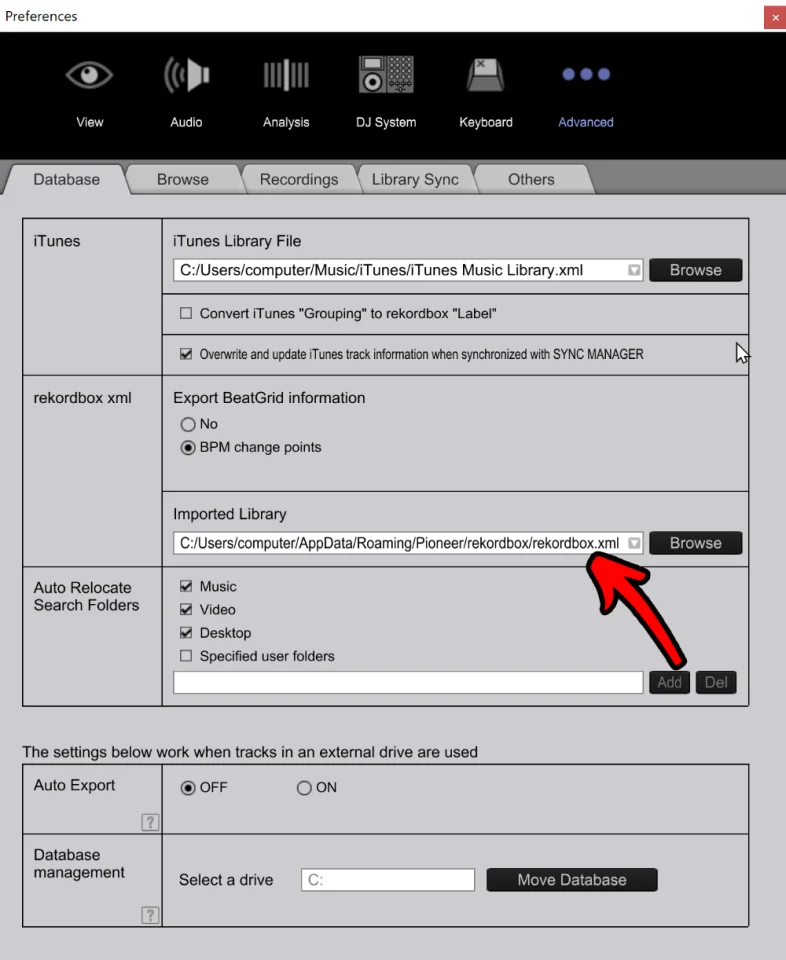Set Auto Export to OFF
The height and width of the screenshot is (960, 786).
(188, 788)
